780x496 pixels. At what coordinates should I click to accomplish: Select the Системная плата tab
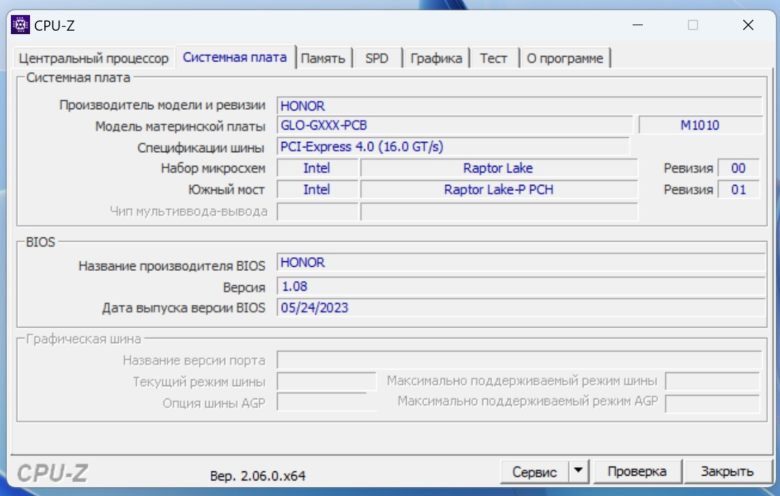point(234,57)
